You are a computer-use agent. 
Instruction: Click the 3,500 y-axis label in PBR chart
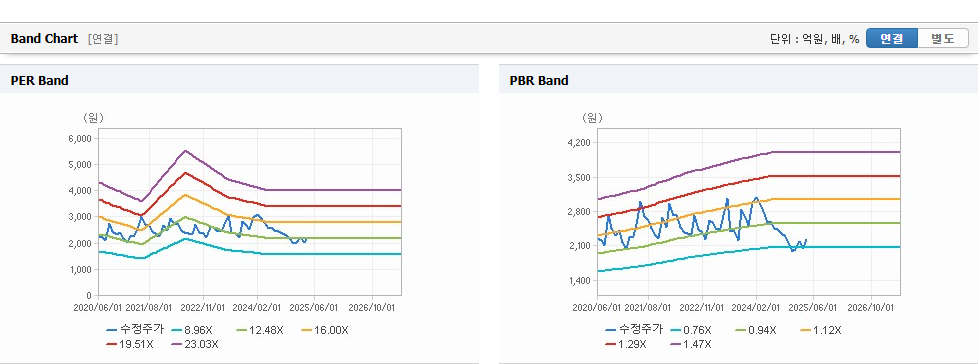[x=579, y=178]
